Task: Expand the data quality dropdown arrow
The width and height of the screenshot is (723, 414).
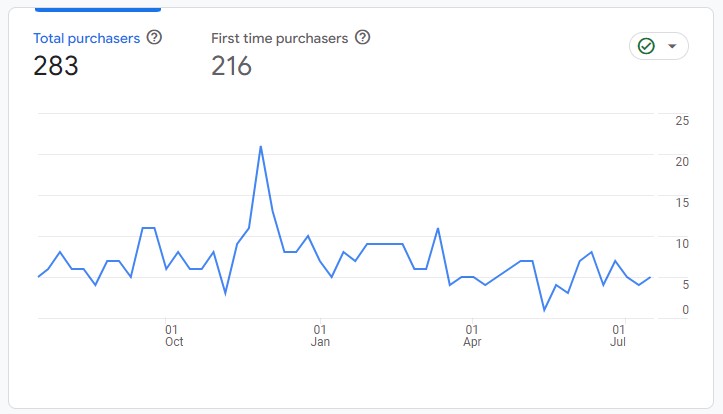Action: (x=672, y=46)
